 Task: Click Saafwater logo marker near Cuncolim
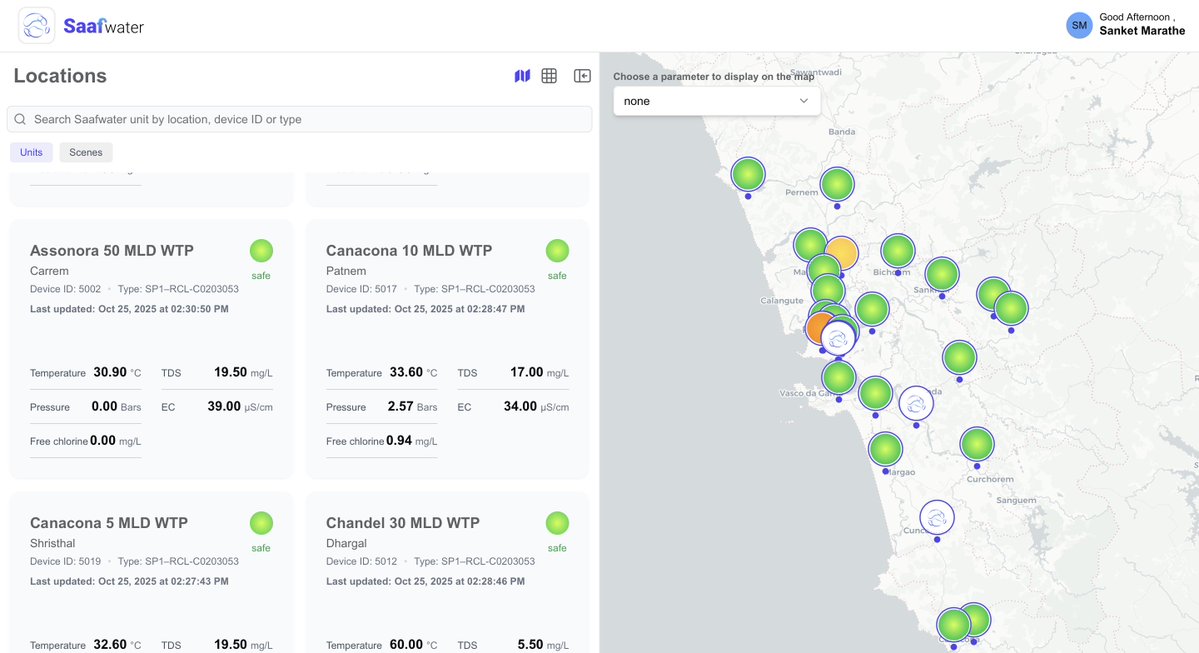tap(937, 518)
